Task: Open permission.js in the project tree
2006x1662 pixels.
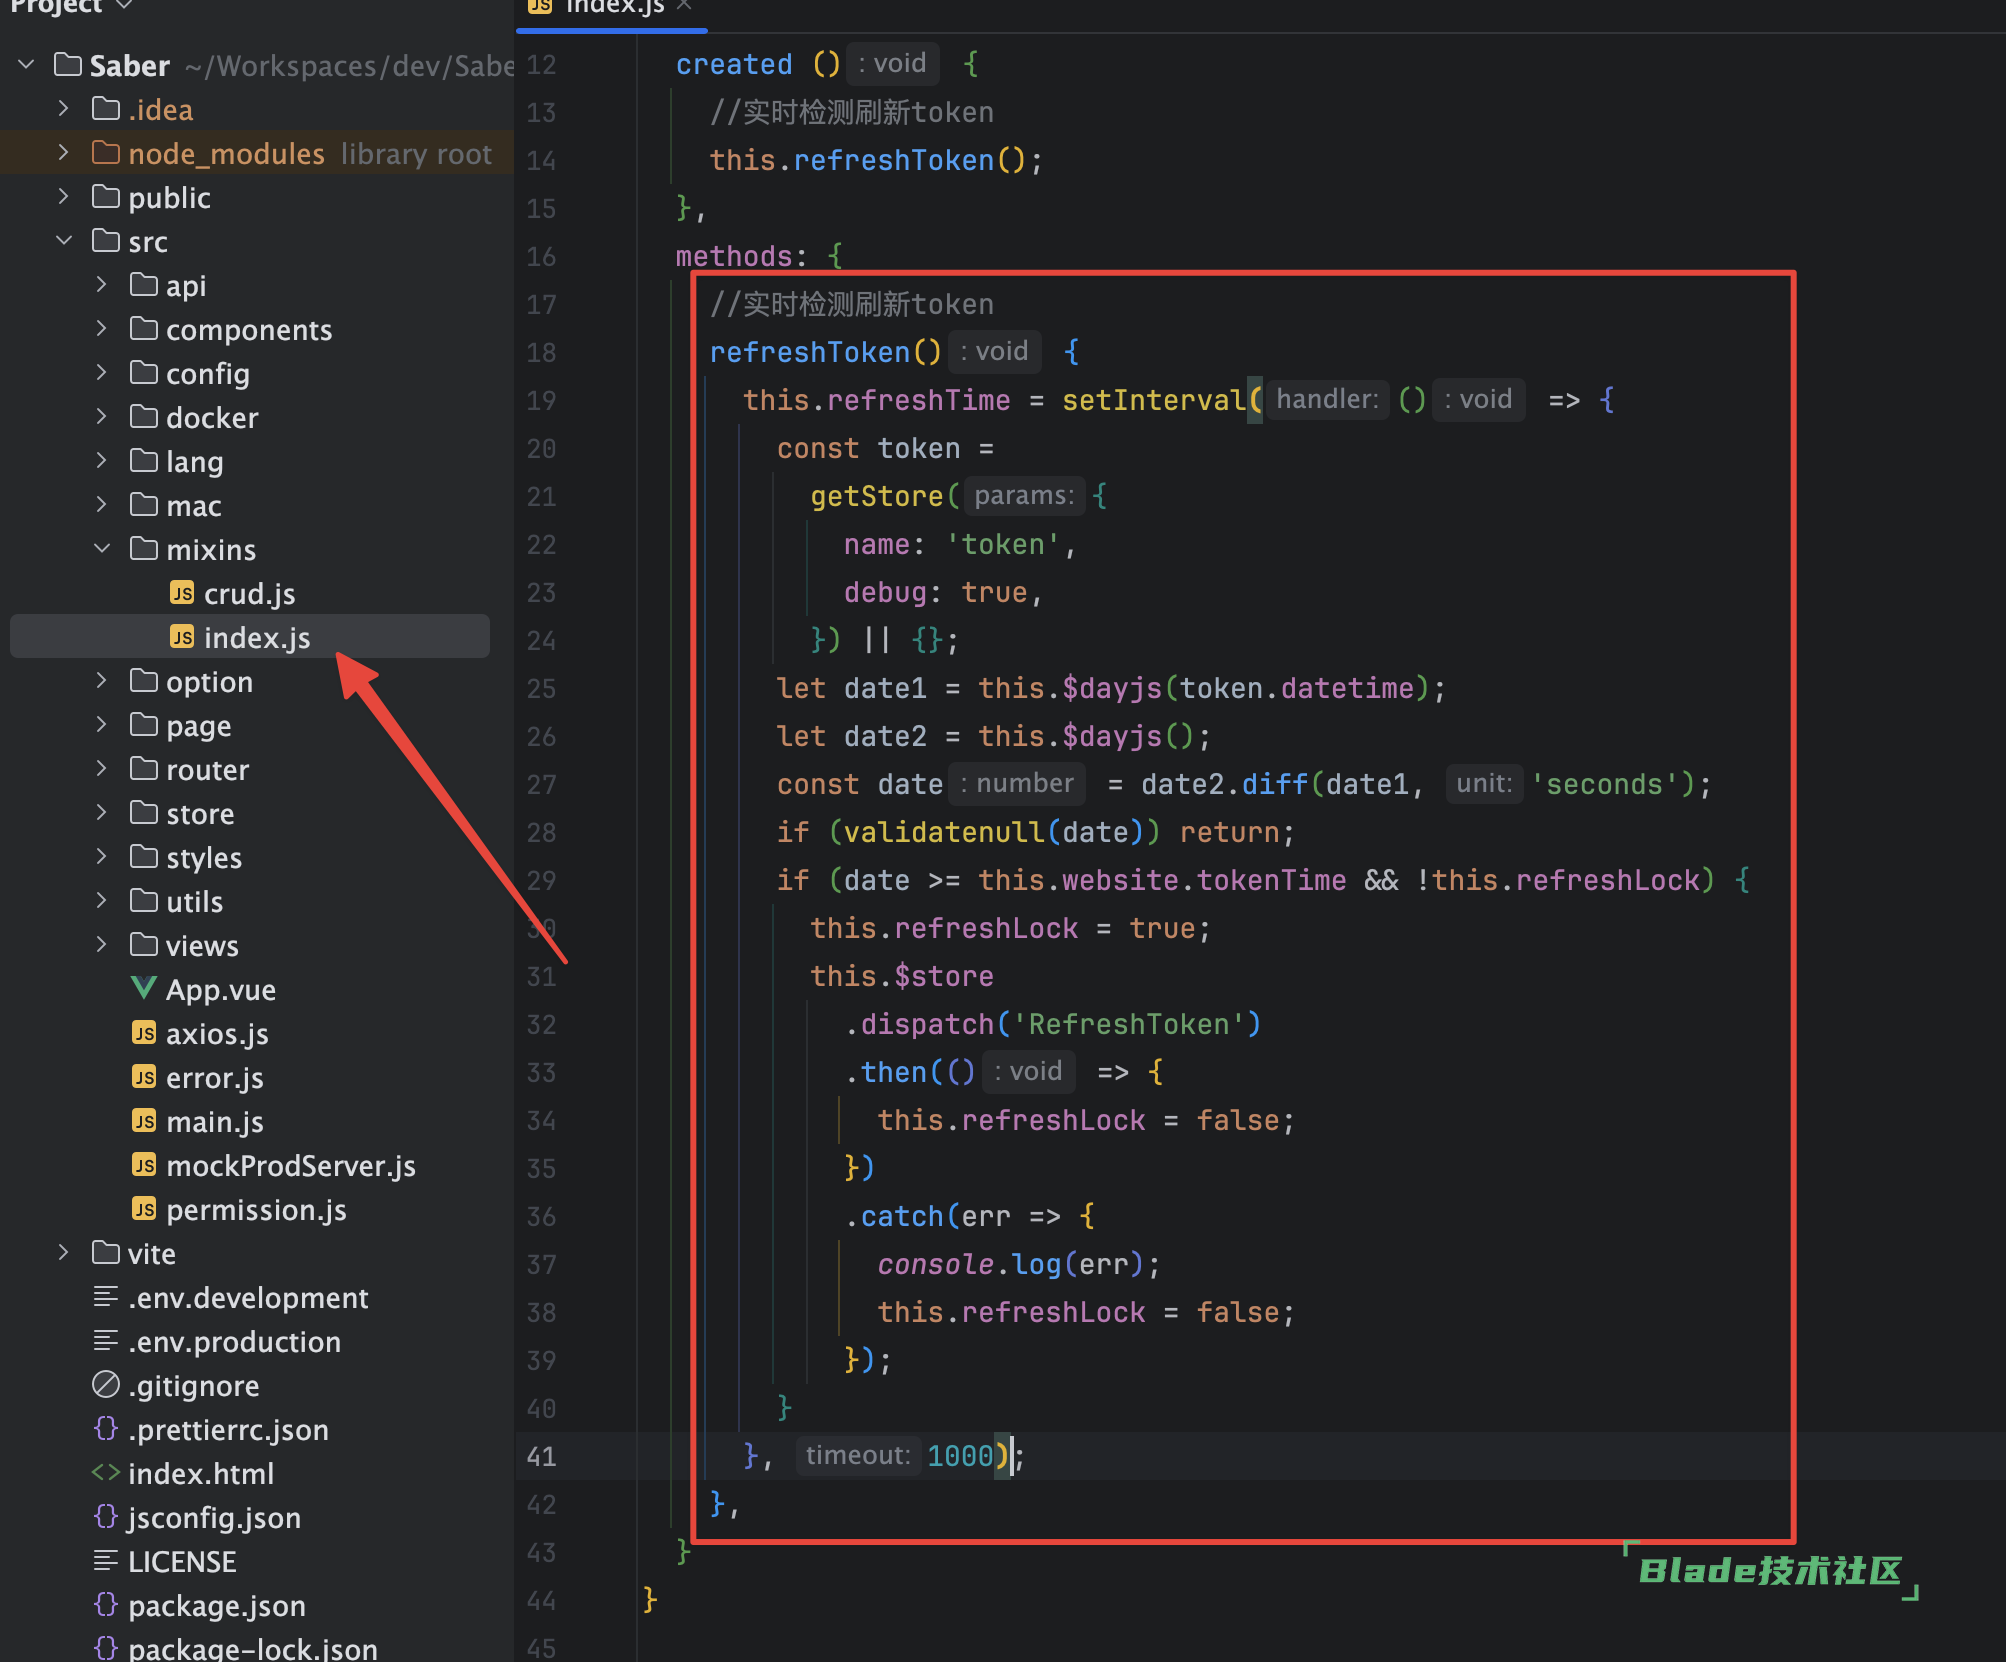Action: pos(256,1209)
